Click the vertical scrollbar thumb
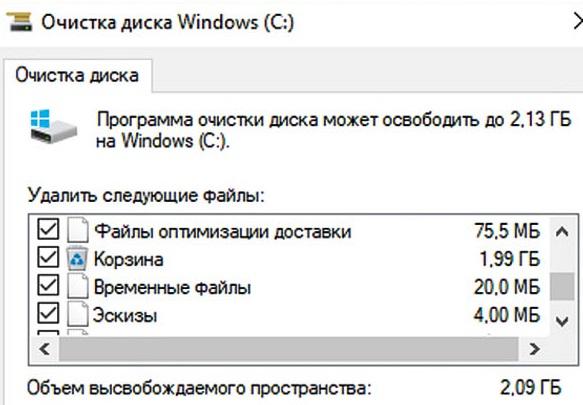The image size is (583, 405). tap(562, 286)
